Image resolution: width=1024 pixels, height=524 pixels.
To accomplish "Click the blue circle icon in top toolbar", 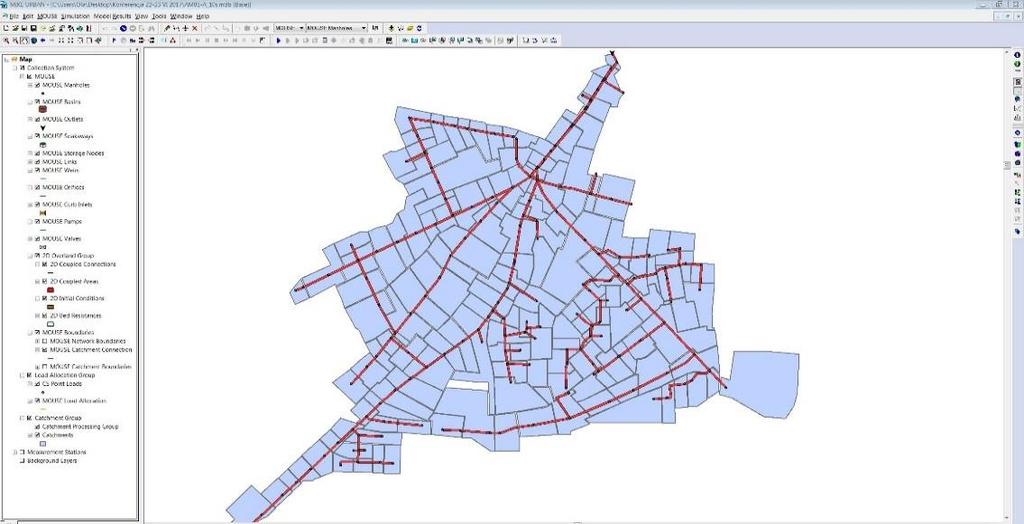I will point(123,28).
